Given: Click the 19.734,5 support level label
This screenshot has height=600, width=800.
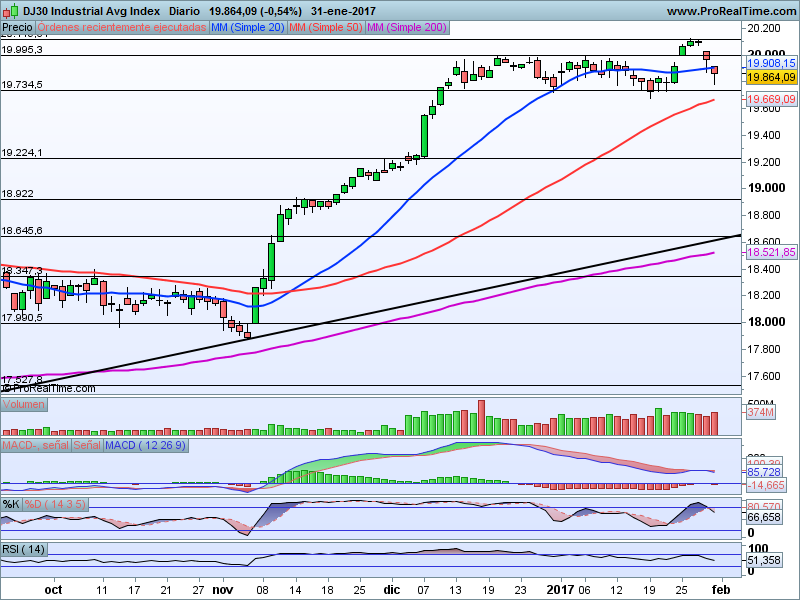Looking at the screenshot, I should (x=22, y=85).
